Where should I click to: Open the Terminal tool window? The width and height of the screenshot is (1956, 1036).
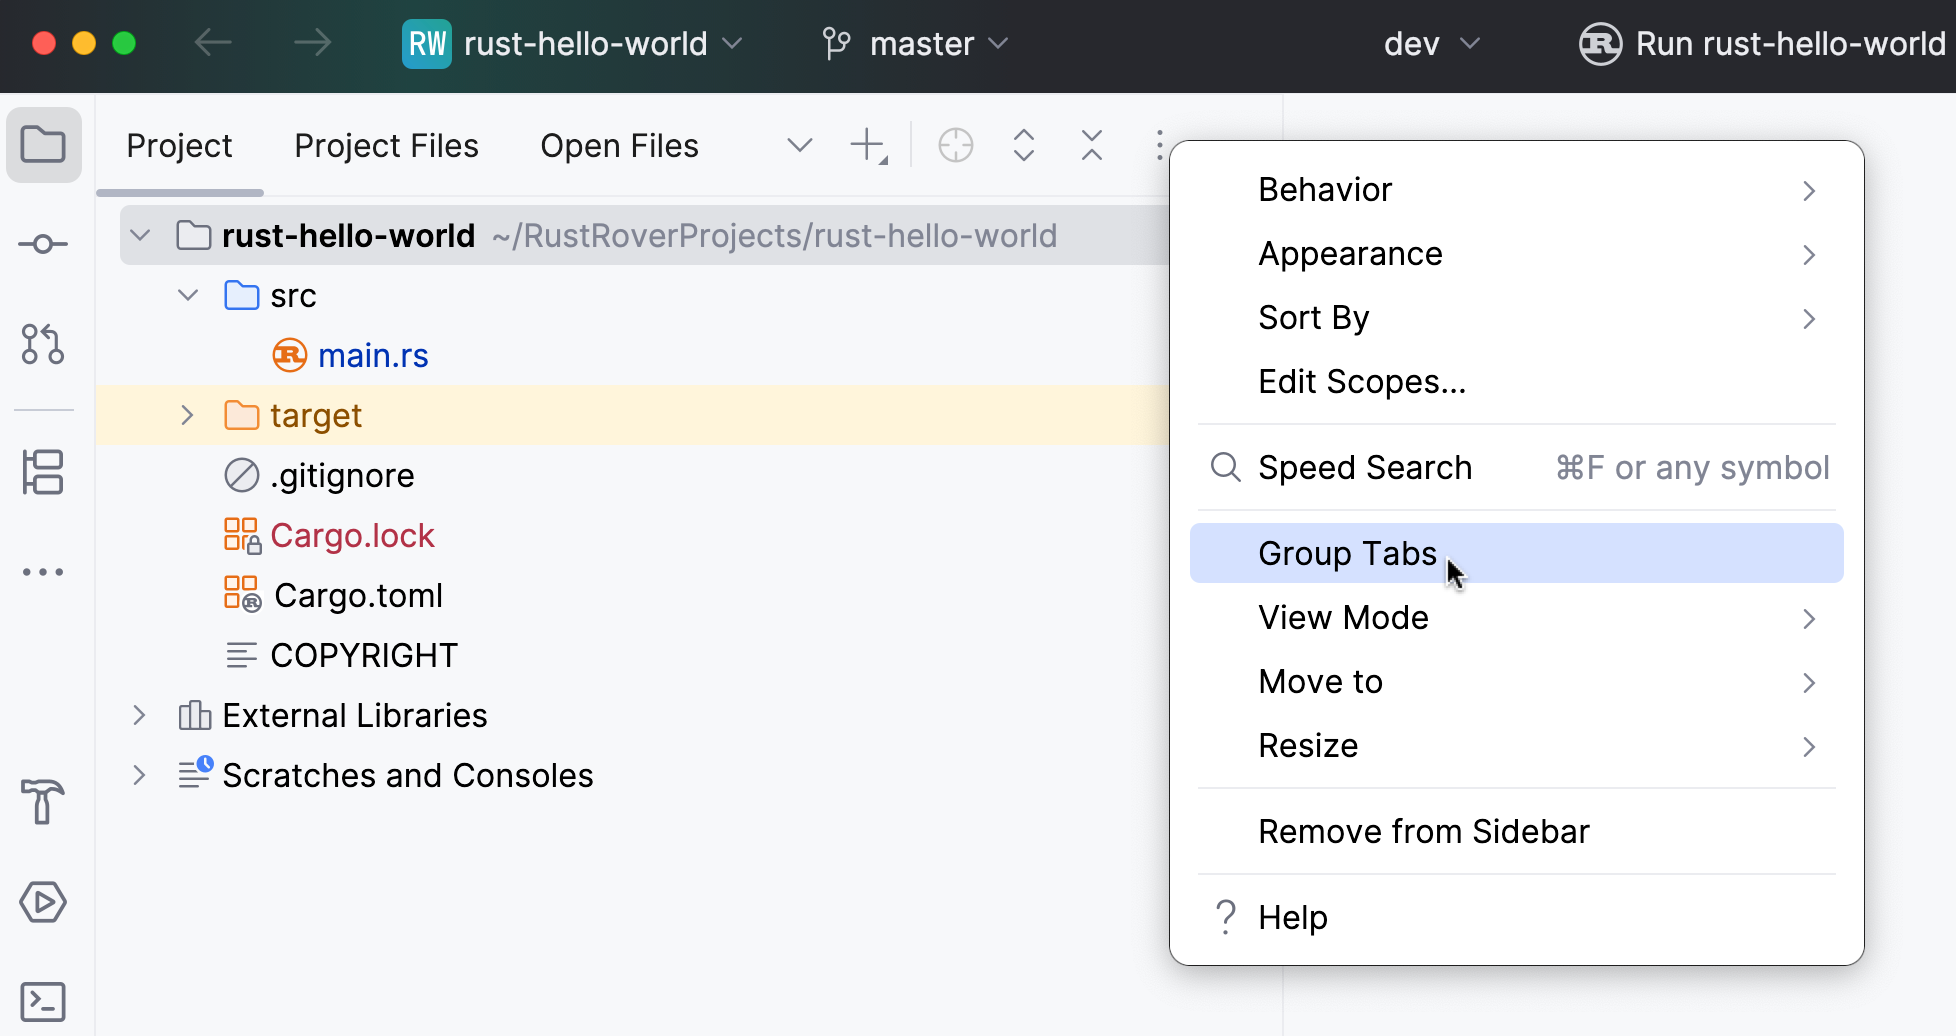(x=43, y=1001)
